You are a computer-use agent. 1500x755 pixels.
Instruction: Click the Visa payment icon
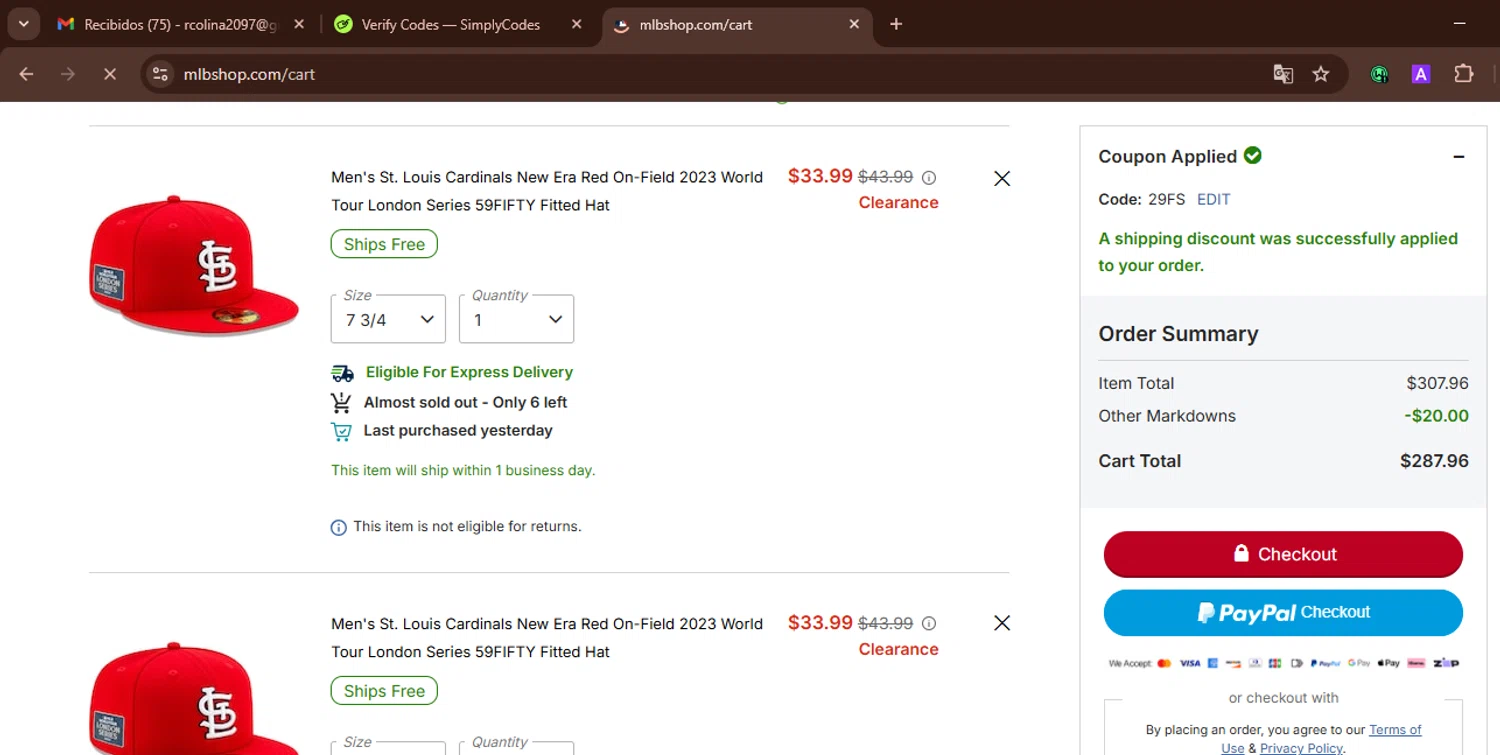1189,663
